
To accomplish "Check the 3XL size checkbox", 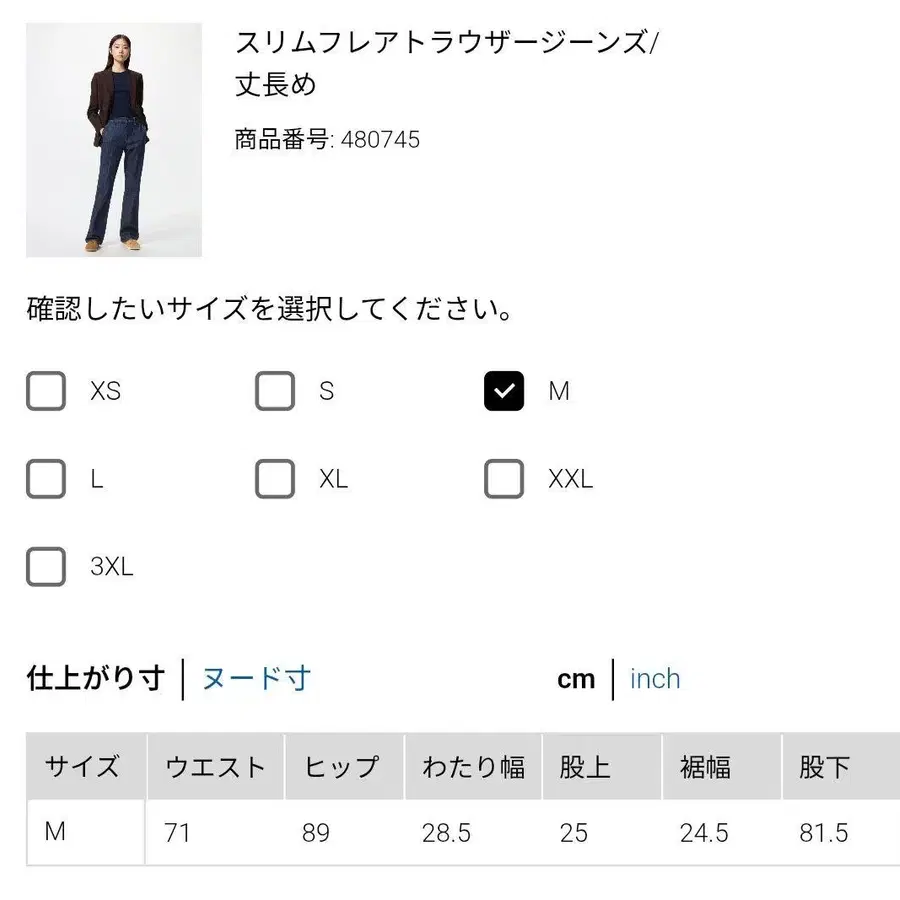I will [x=45, y=567].
